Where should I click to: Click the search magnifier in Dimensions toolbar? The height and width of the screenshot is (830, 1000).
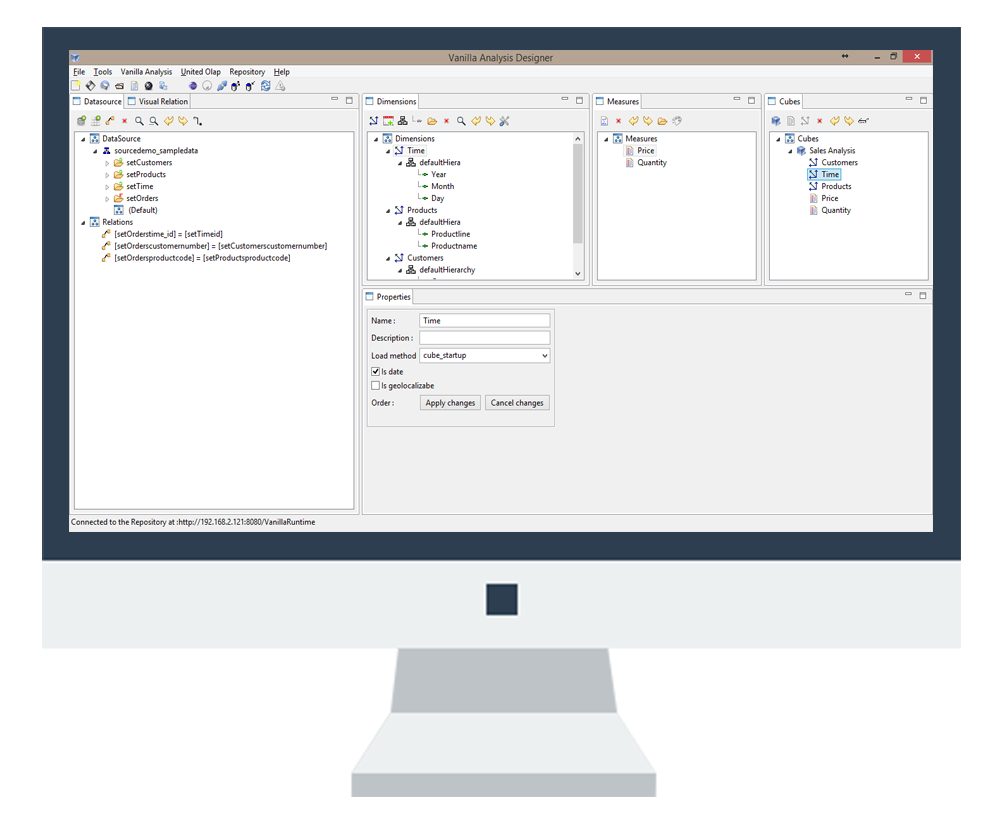tap(461, 121)
